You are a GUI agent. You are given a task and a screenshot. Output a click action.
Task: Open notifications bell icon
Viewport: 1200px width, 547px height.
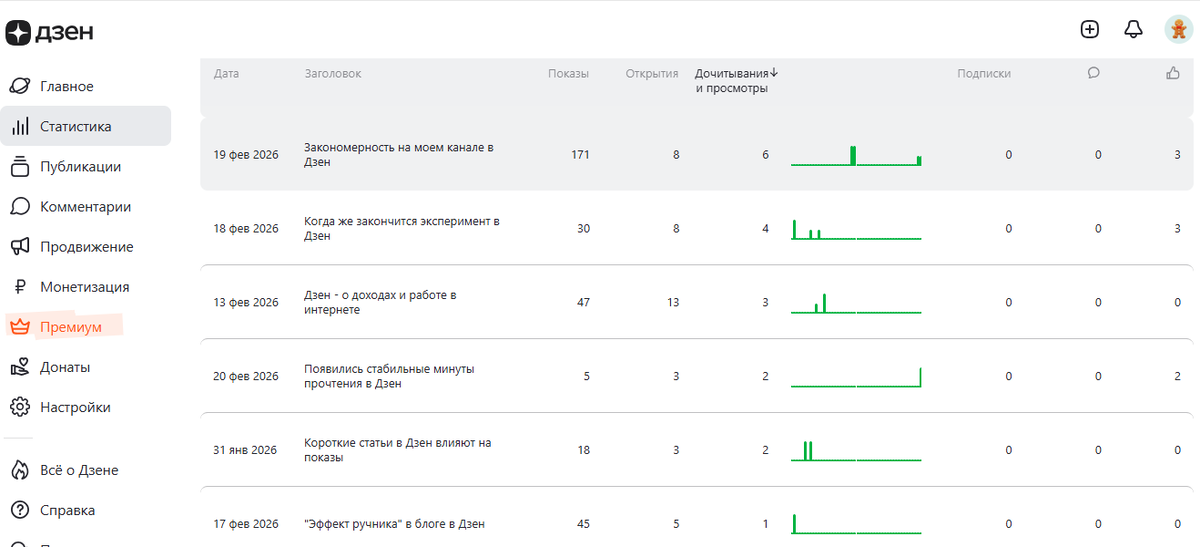coord(1133,30)
